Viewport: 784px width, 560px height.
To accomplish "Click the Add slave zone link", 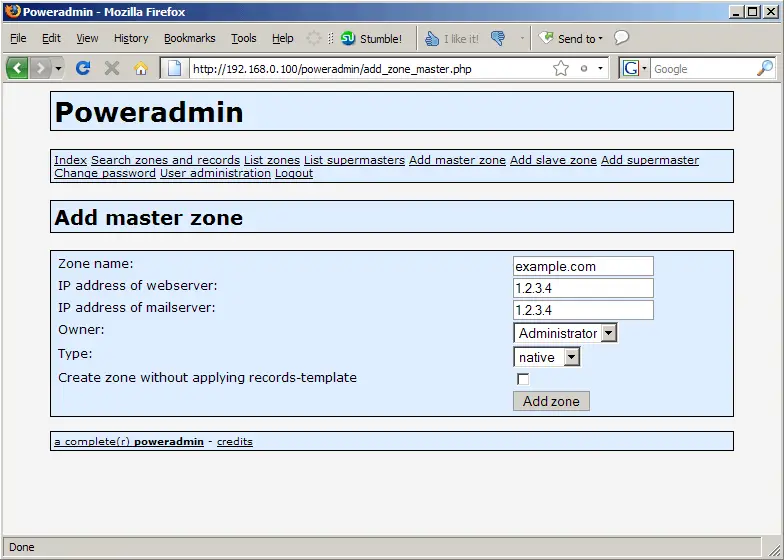I will point(554,160).
